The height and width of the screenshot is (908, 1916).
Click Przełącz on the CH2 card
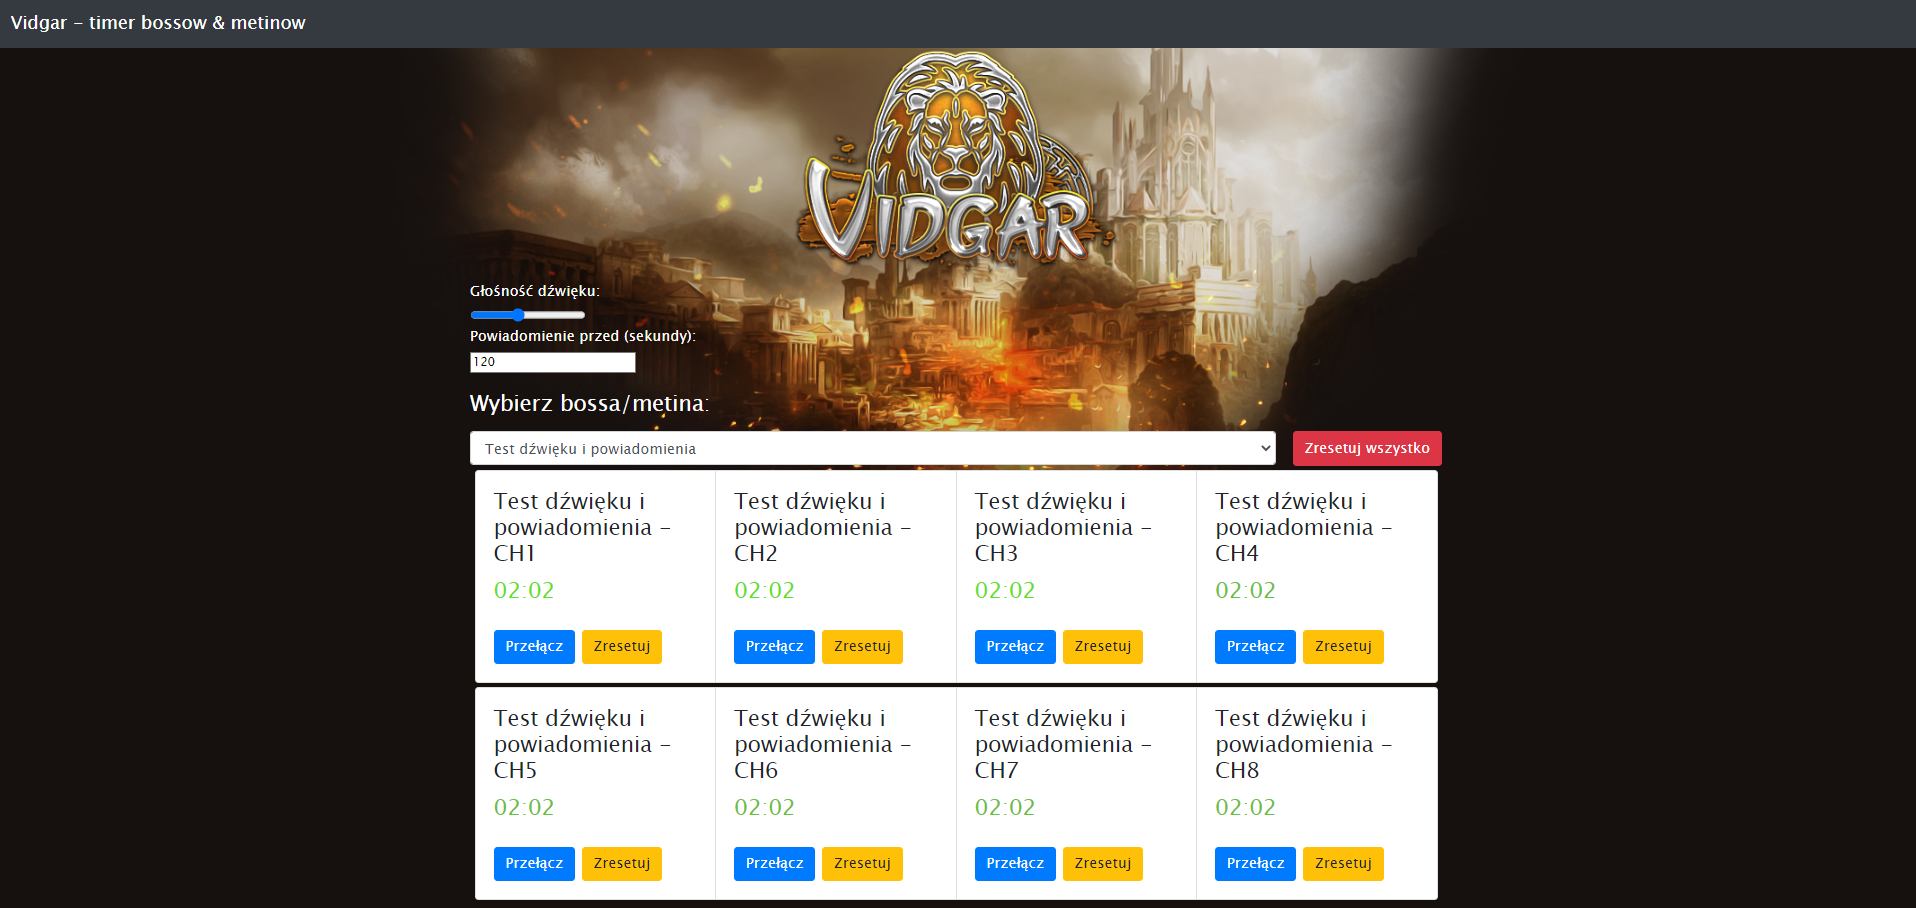(774, 647)
